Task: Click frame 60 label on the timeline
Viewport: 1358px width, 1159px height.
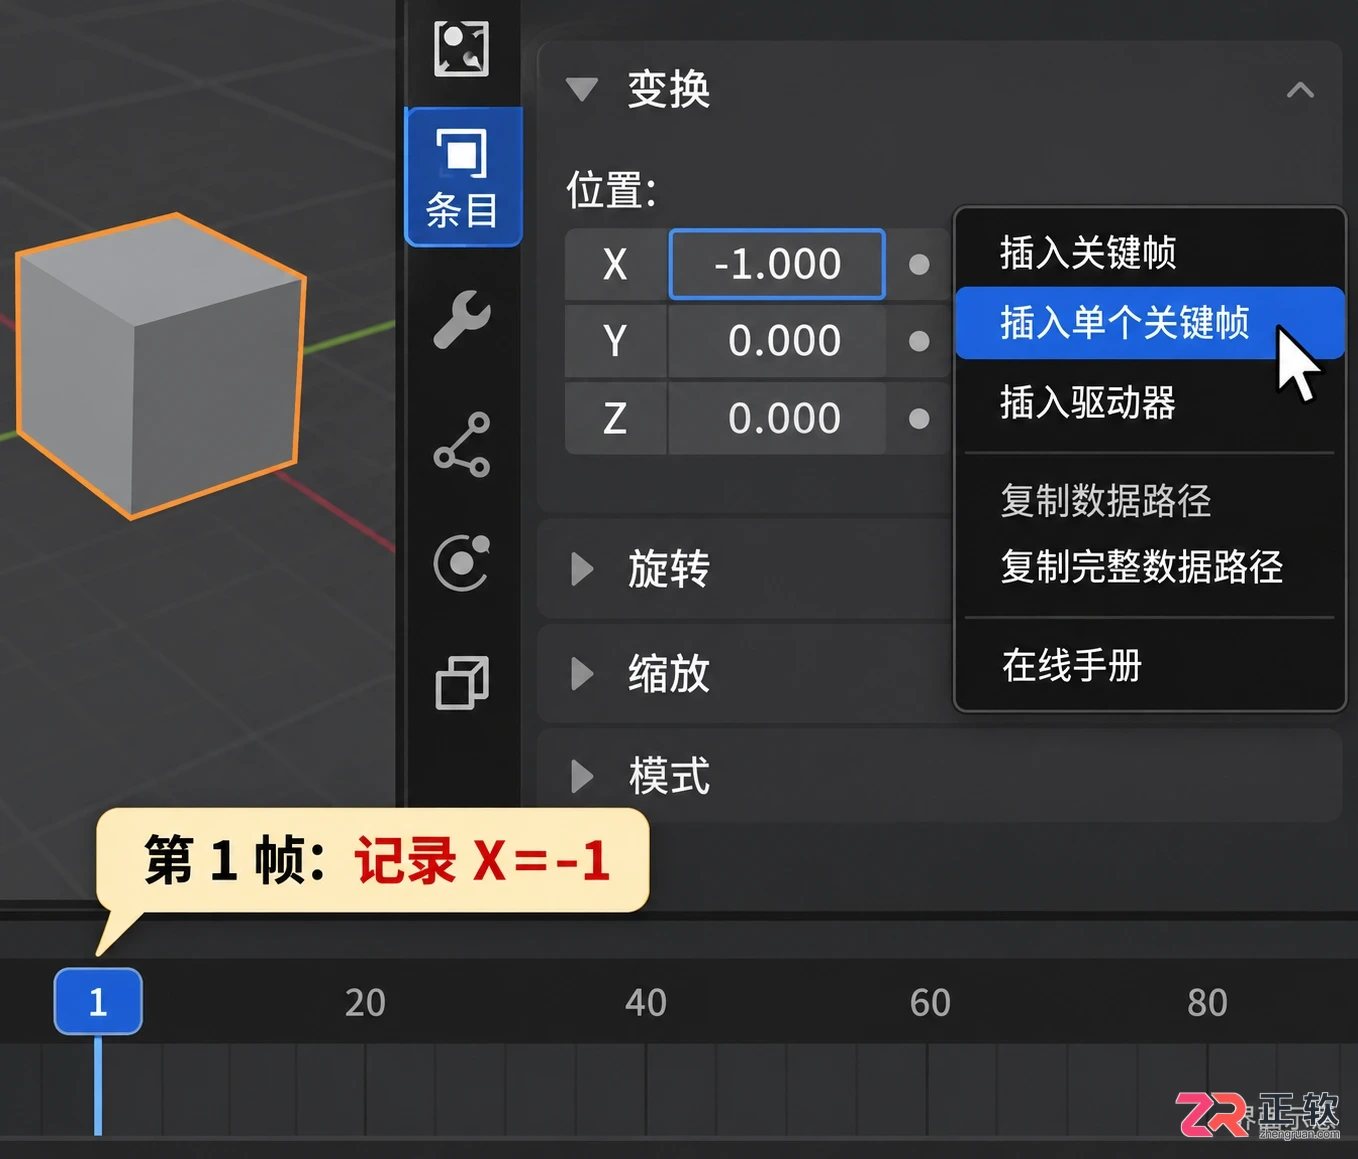Action: pos(930,1002)
